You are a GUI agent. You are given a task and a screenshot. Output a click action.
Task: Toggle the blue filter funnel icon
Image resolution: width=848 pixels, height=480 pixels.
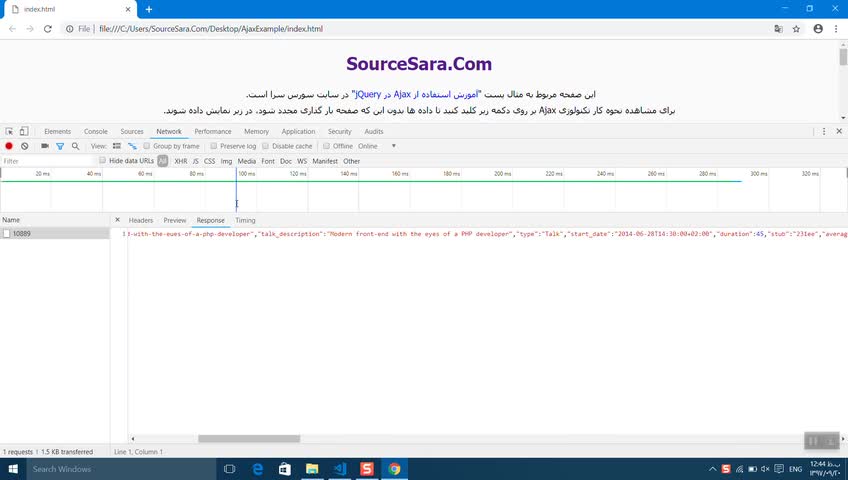(x=60, y=146)
